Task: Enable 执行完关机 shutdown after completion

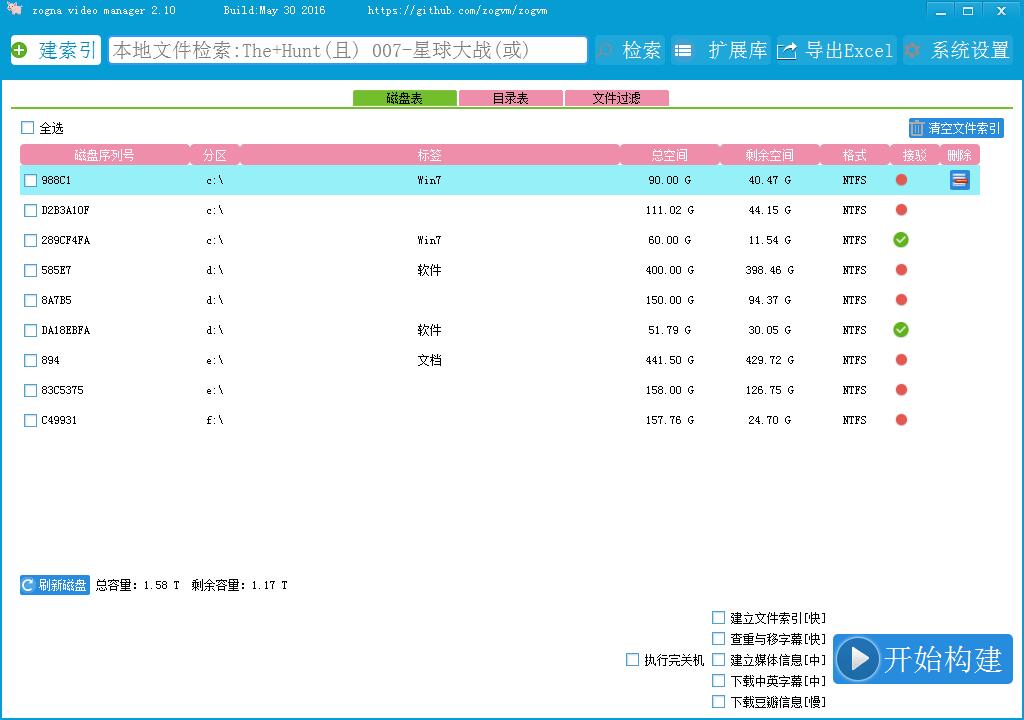Action: tap(632, 660)
